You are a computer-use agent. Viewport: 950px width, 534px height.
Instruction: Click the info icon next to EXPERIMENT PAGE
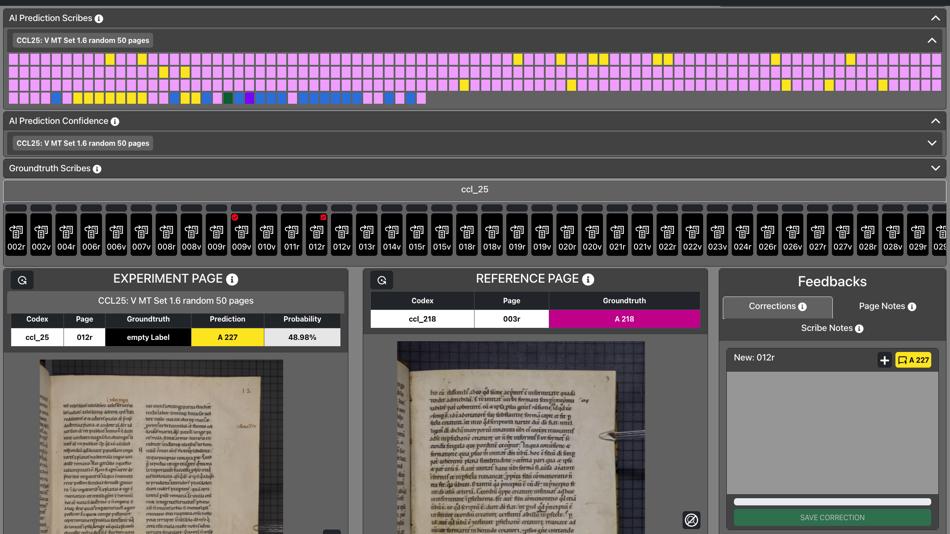pyautogui.click(x=232, y=280)
